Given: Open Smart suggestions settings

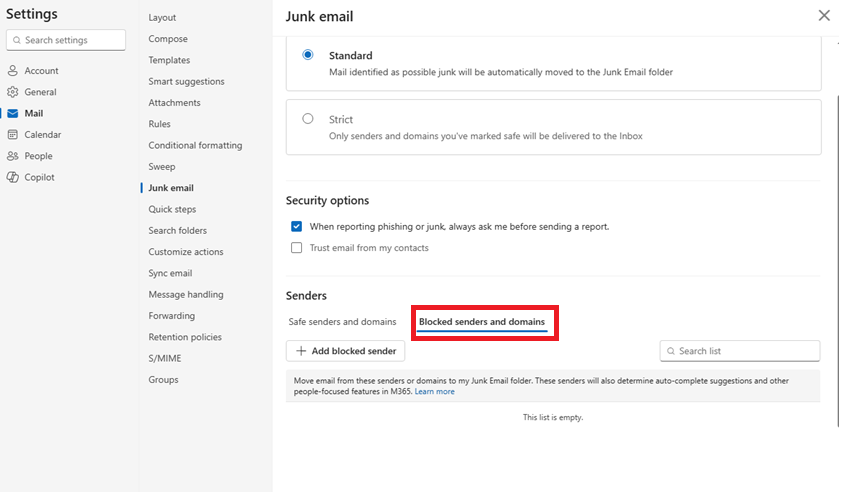Looking at the screenshot, I should pos(186,81).
